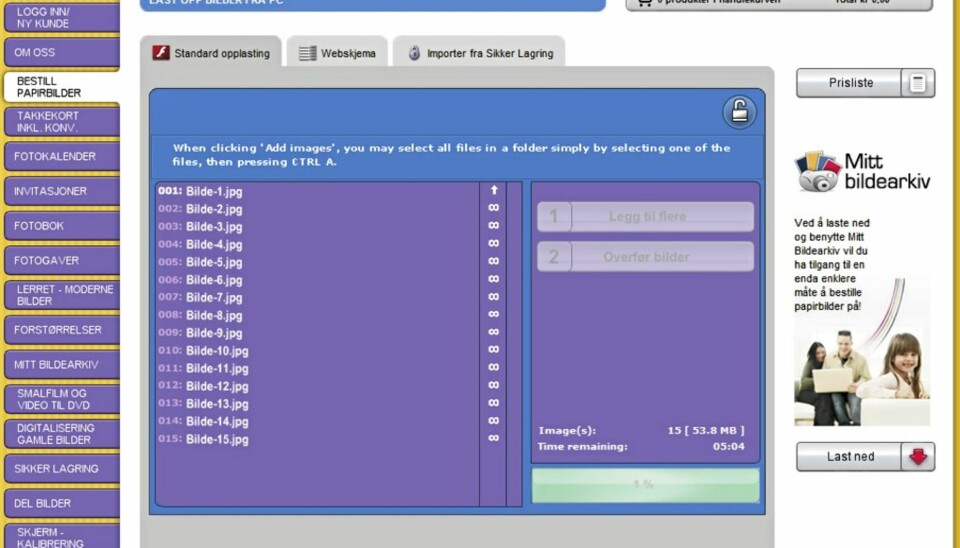Click the Last ned button
960x548 pixels.
coord(849,457)
